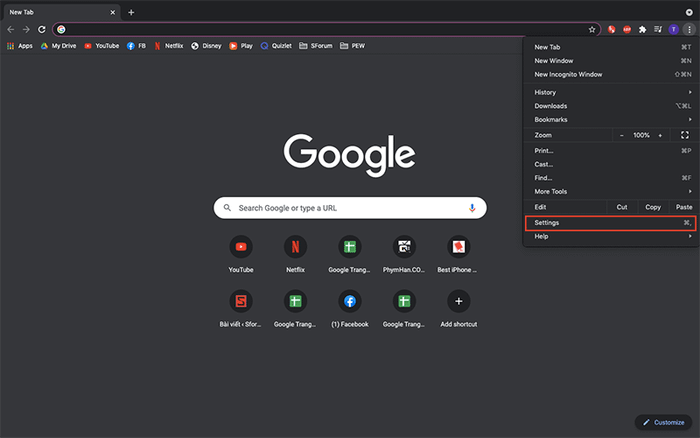Open the Bài viết Sforum shortcut tile

[241, 308]
